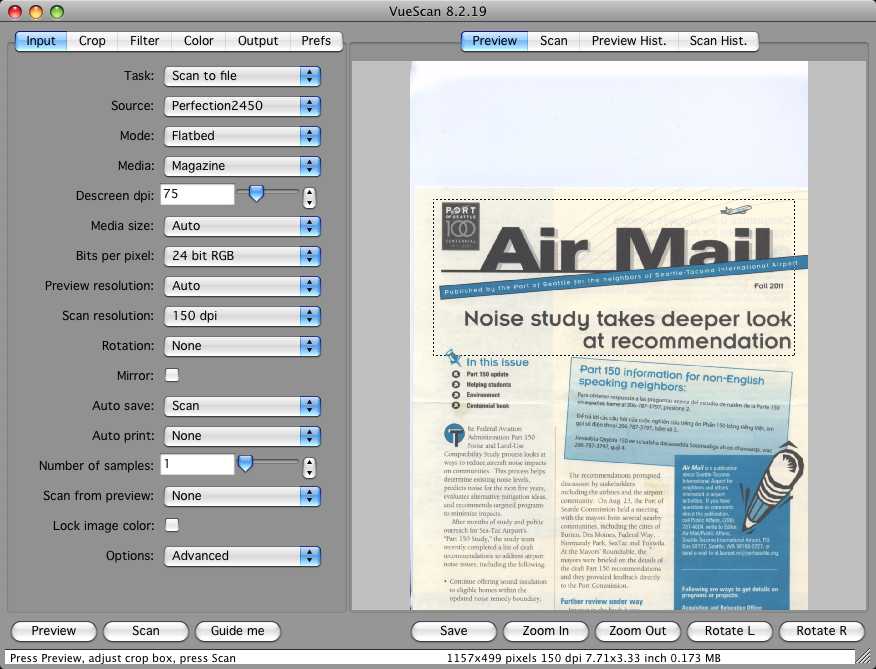
Task: Open the Auto print dropdown
Action: click(x=242, y=436)
